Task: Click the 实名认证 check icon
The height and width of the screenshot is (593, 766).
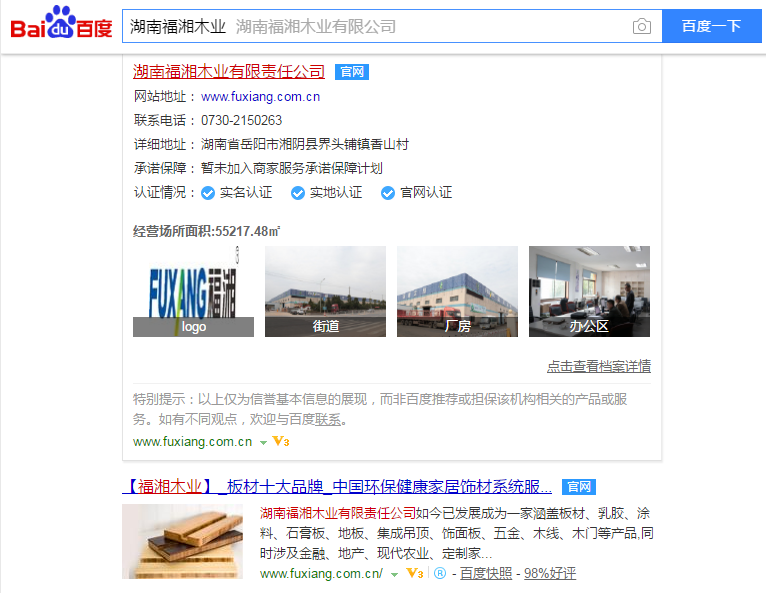Action: tap(208, 193)
